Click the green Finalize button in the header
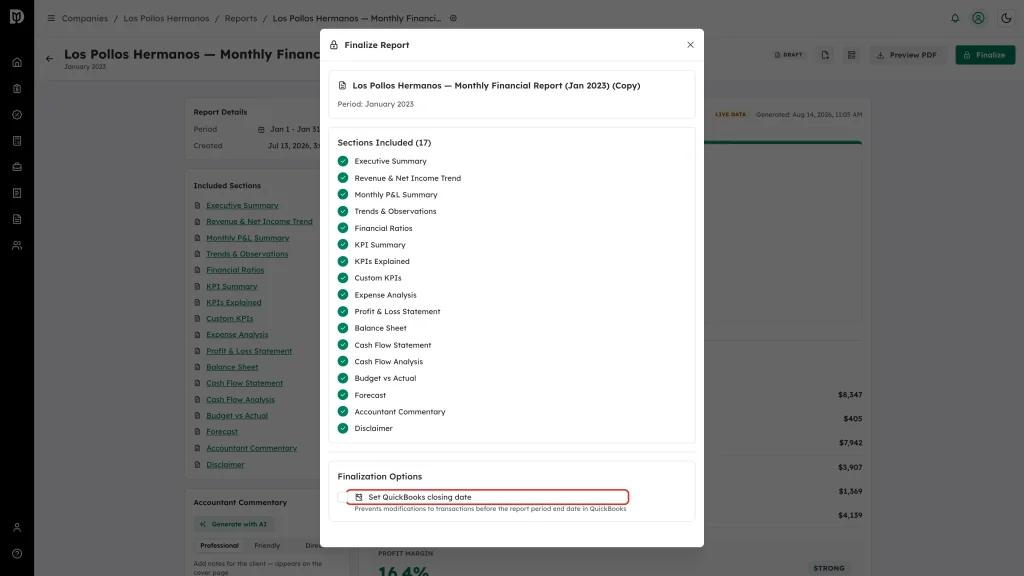The image size is (1024, 576). coord(985,55)
